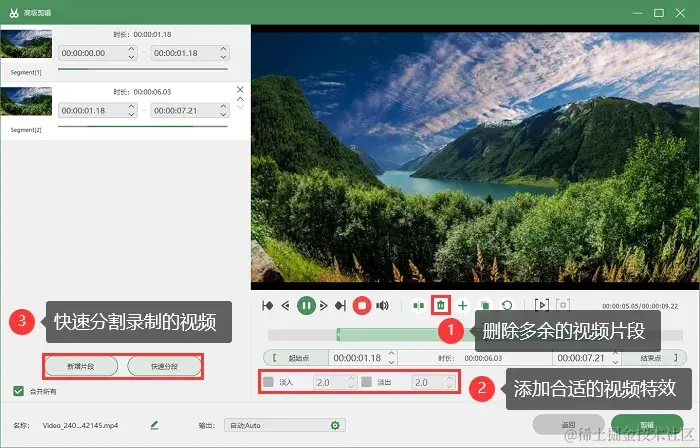Open the rabbit app logo icon

[14, 13]
